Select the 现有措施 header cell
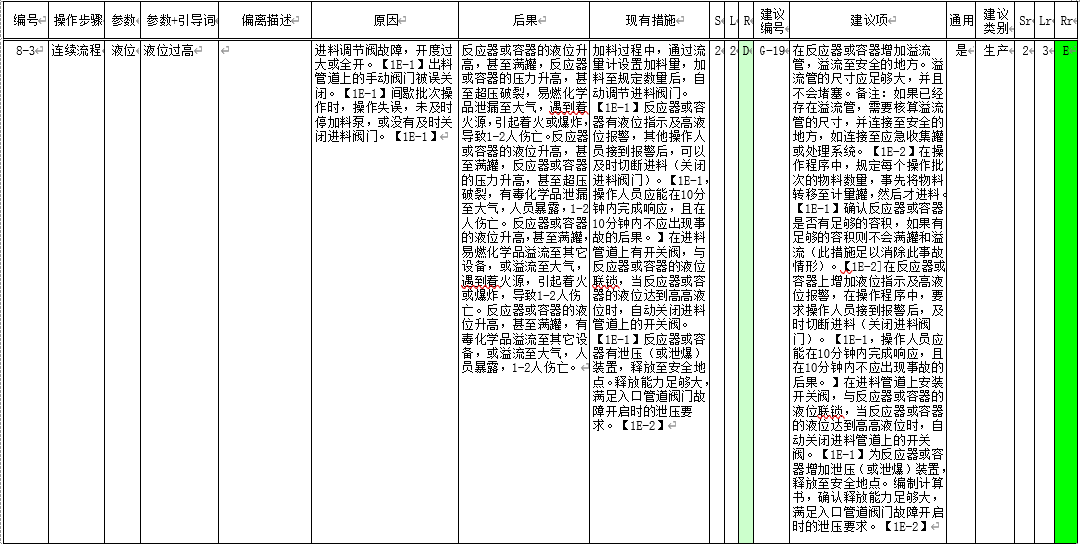Screen dimensions: 1081x555 (x=649, y=21)
